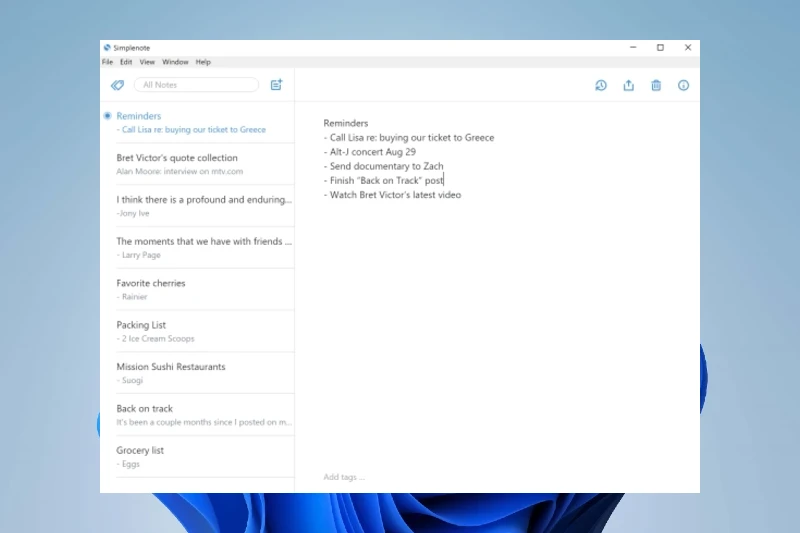Open the File menu
This screenshot has width=800, height=533.
pyautogui.click(x=107, y=62)
